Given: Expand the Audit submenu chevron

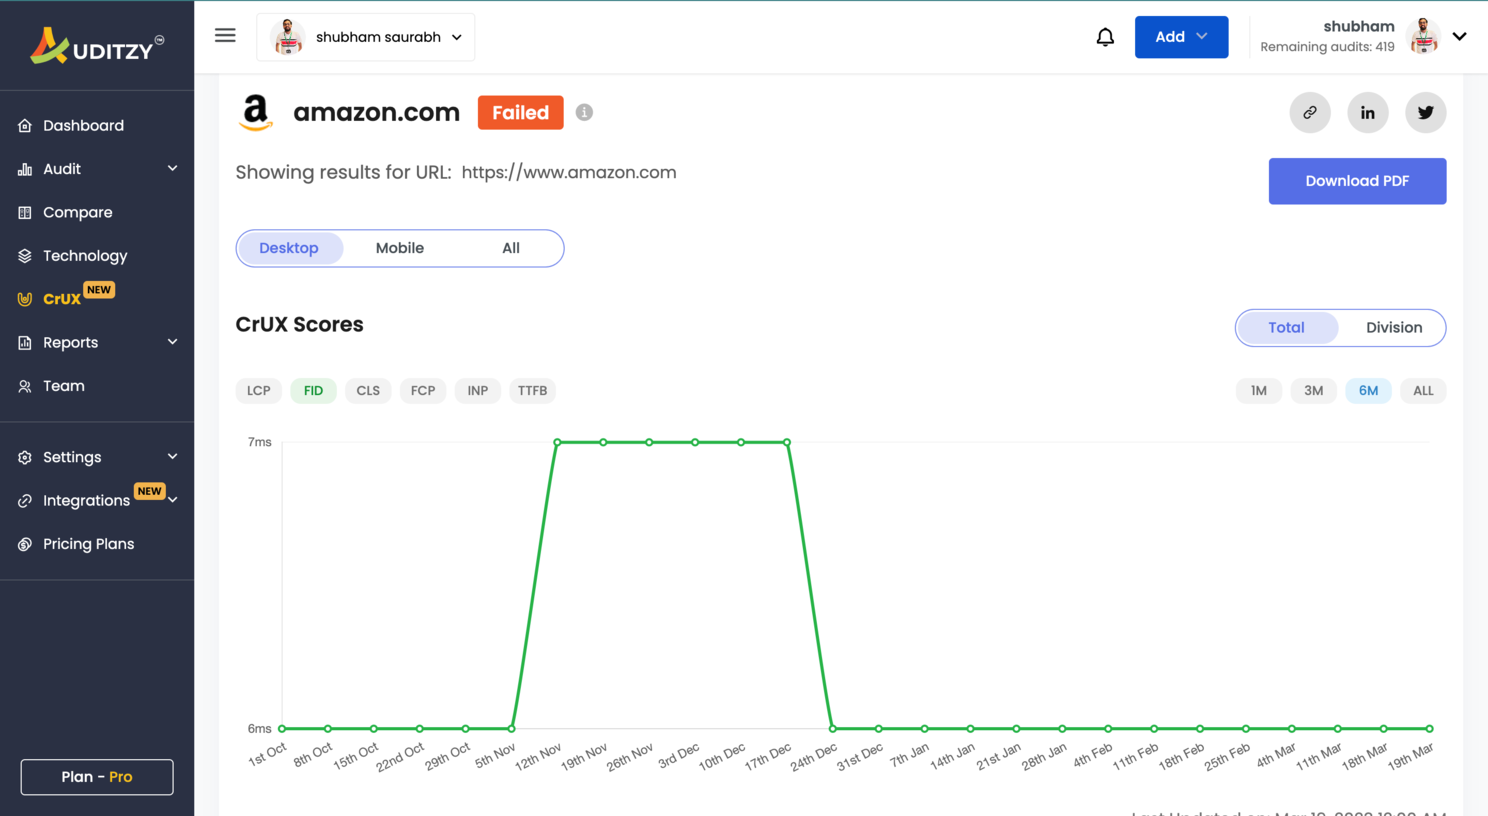Looking at the screenshot, I should point(172,168).
